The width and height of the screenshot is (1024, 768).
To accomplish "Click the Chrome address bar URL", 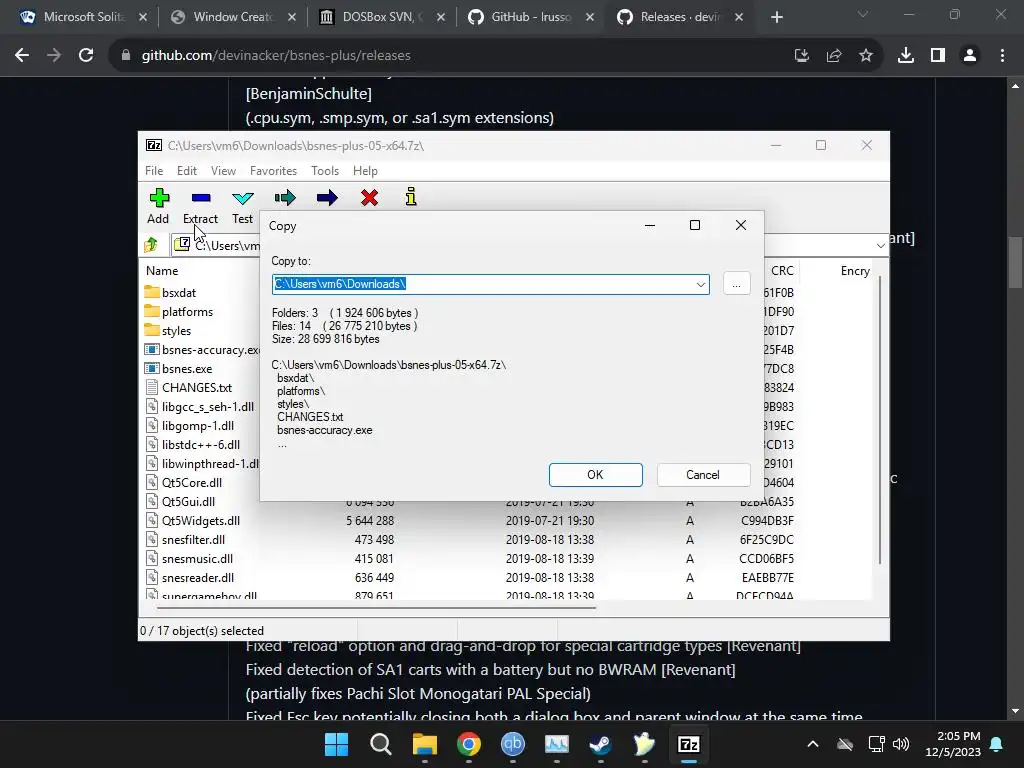I will (276, 56).
